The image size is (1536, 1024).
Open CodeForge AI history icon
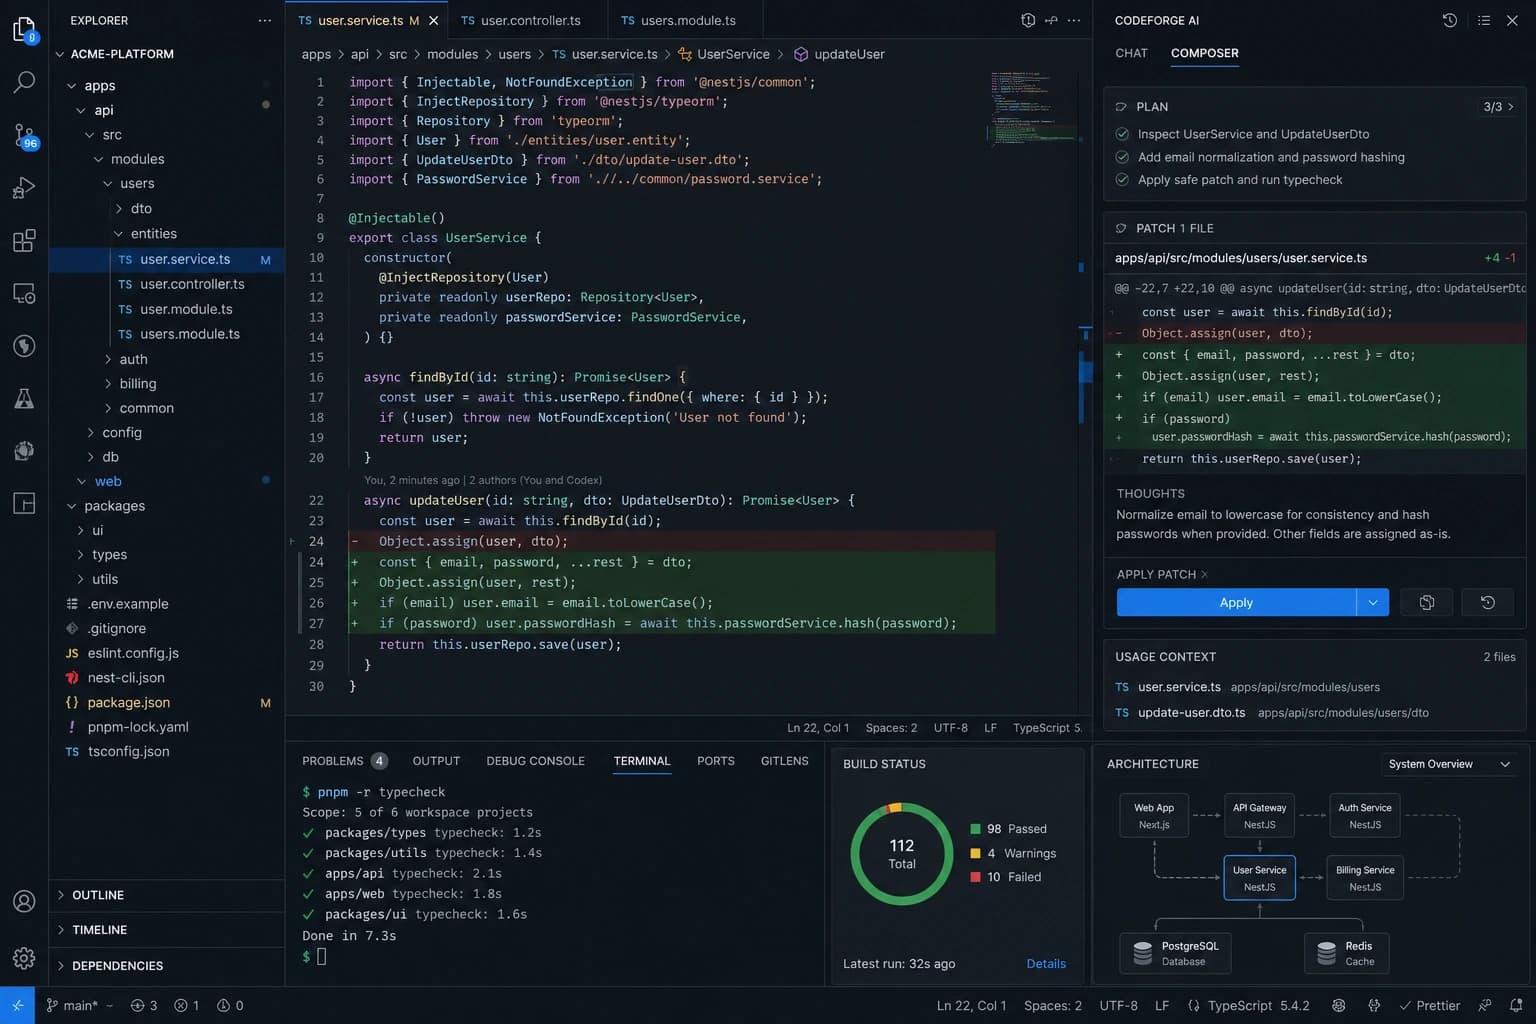[1450, 20]
